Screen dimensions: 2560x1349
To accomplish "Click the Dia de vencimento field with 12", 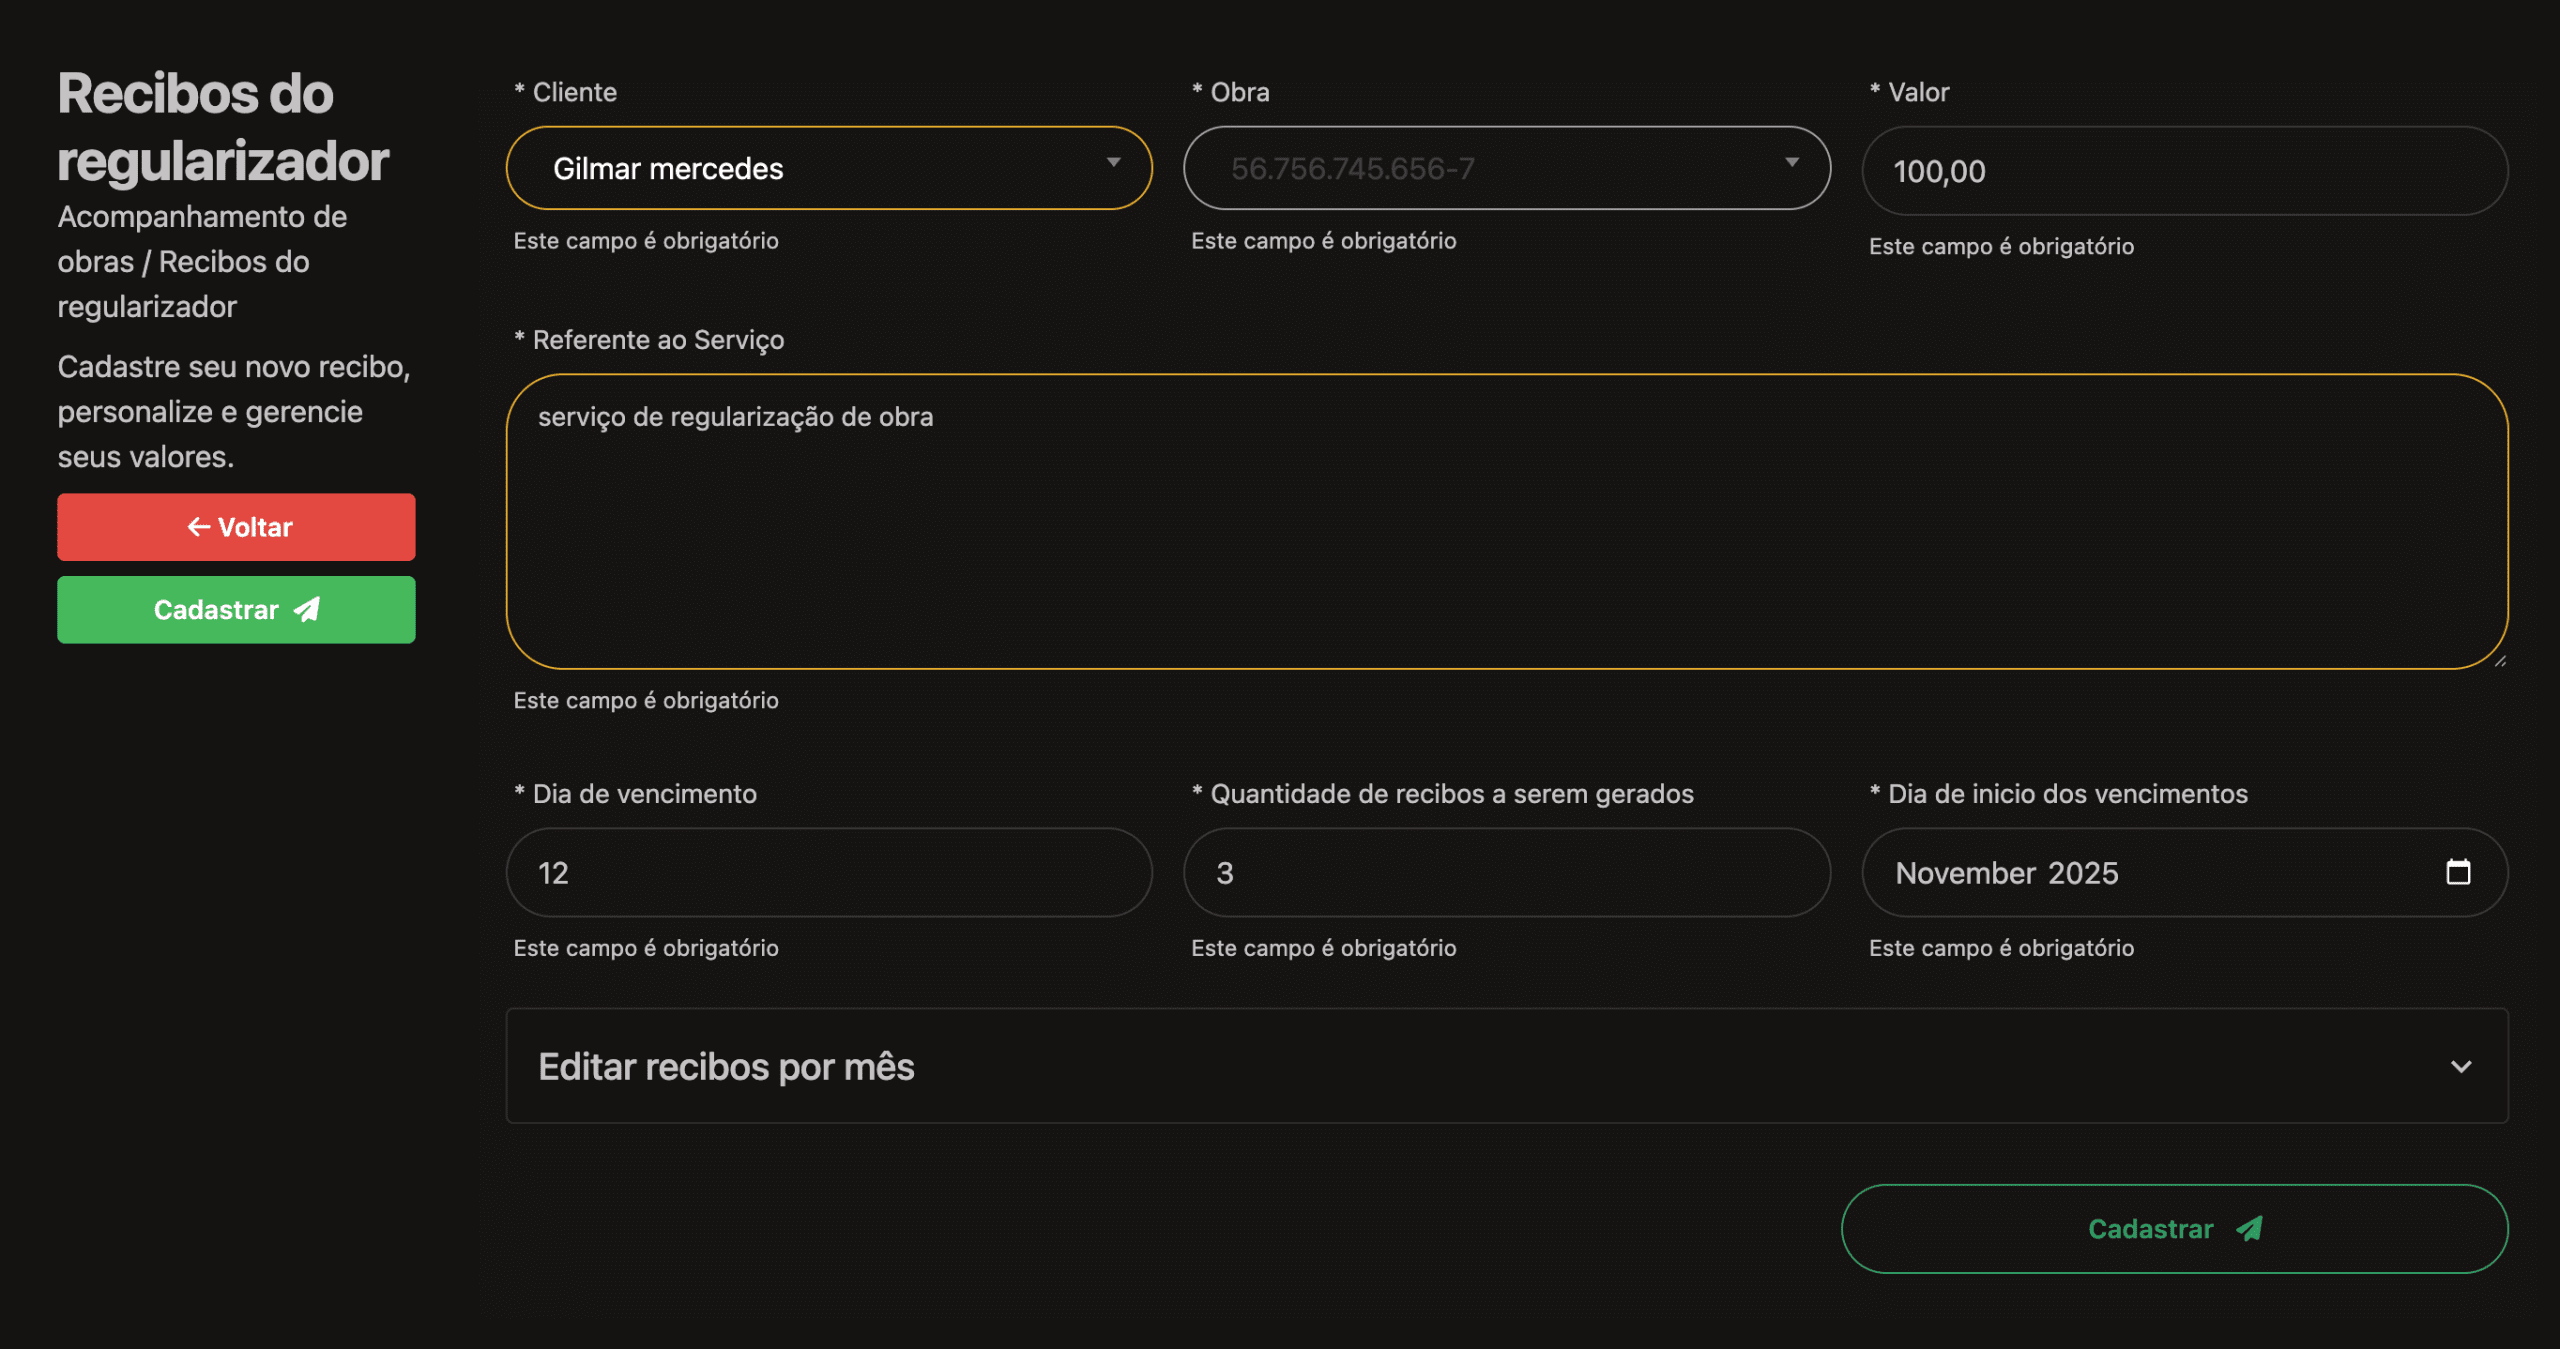I will point(828,872).
